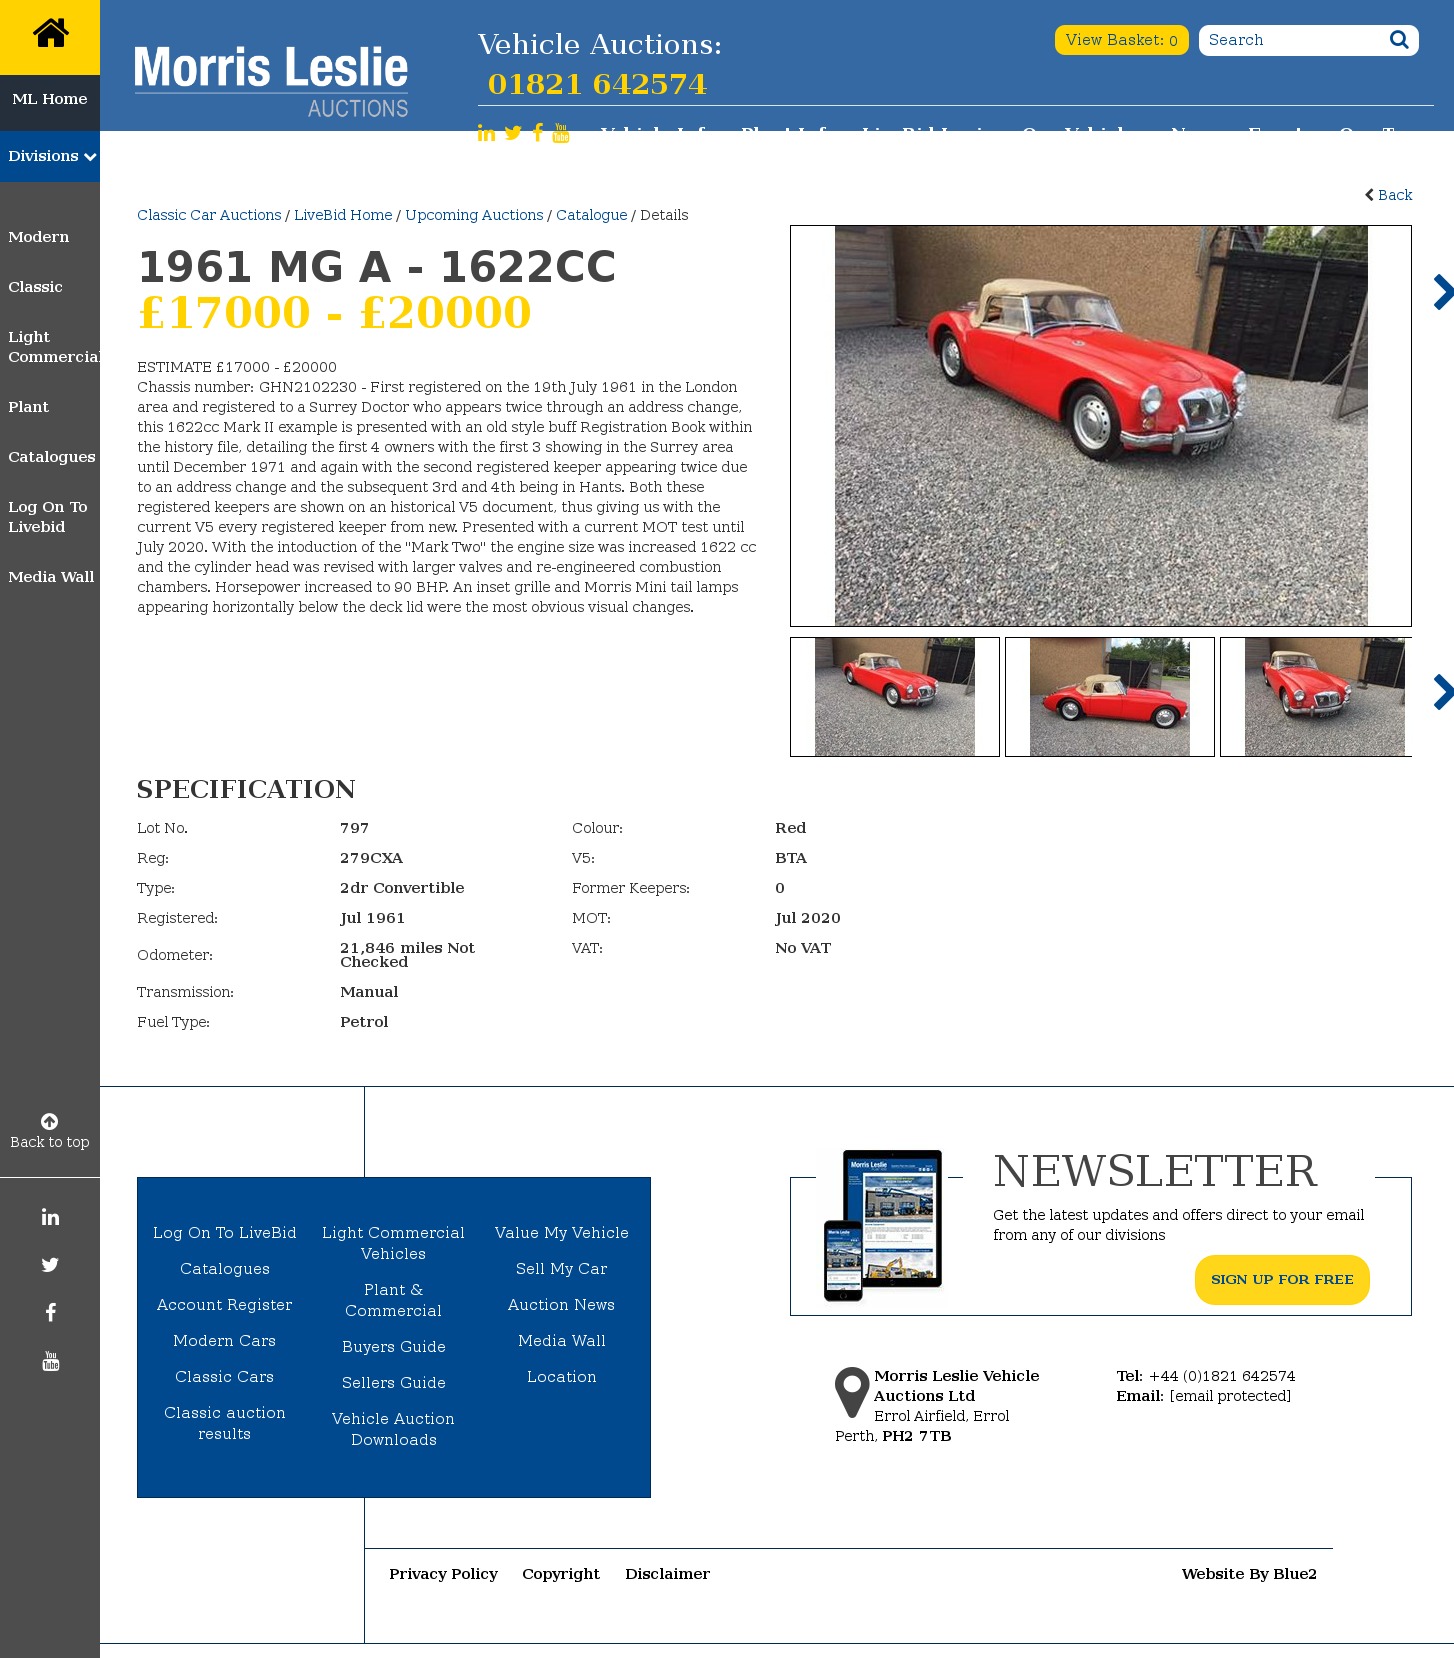Open Light Commercial in sidebar
The height and width of the screenshot is (1658, 1454).
point(54,347)
